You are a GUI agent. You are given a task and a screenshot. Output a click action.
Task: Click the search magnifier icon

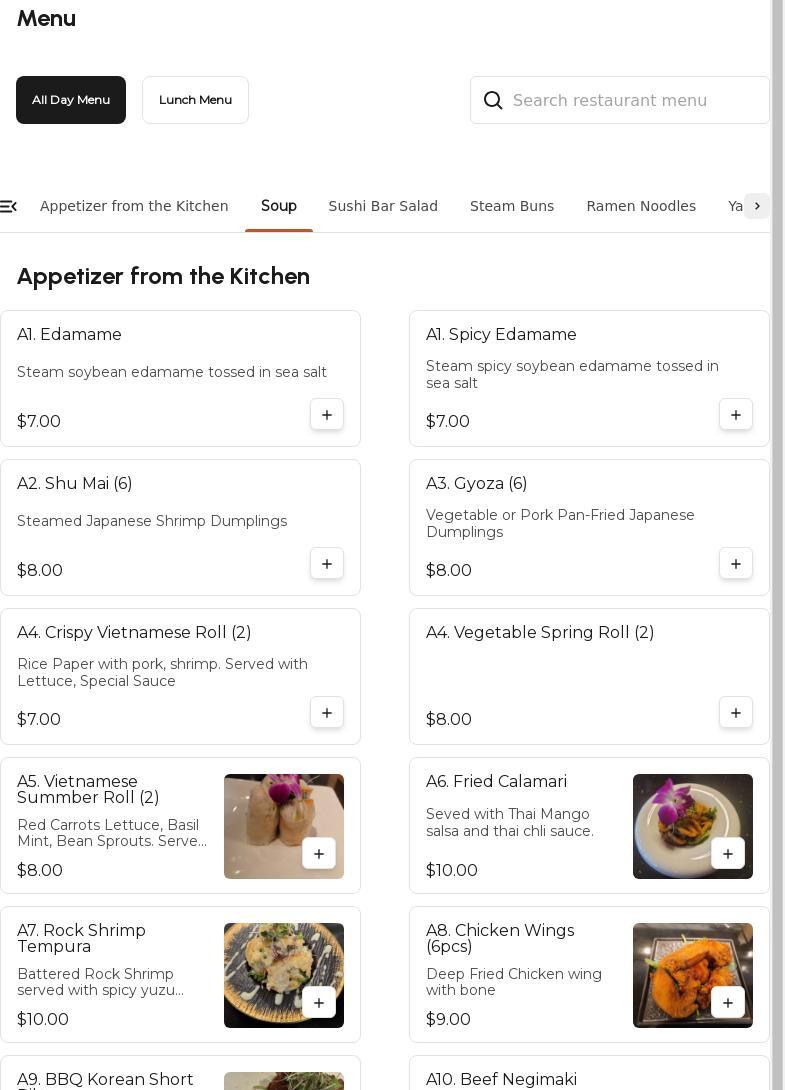[x=493, y=100]
